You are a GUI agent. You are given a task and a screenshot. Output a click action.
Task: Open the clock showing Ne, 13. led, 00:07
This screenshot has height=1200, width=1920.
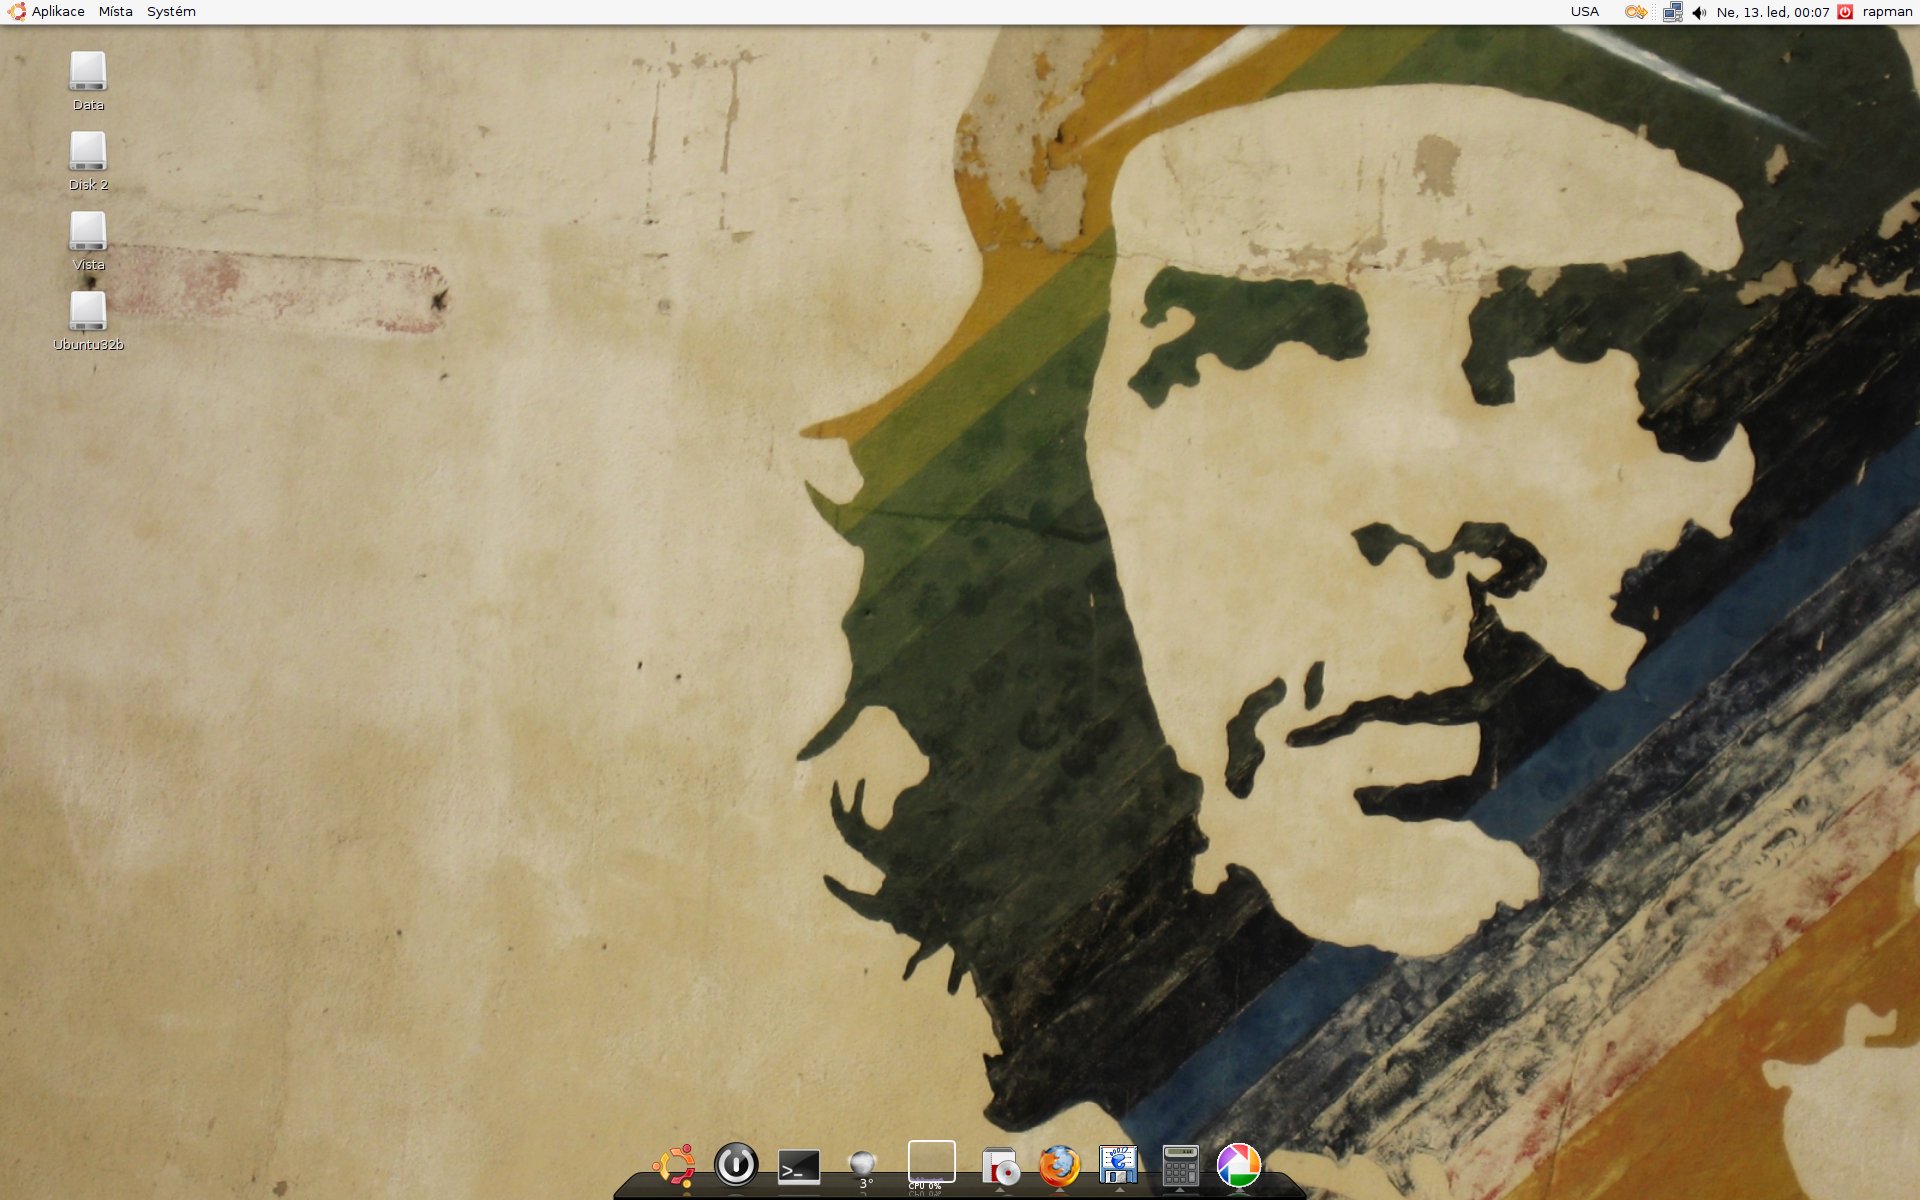[1773, 12]
